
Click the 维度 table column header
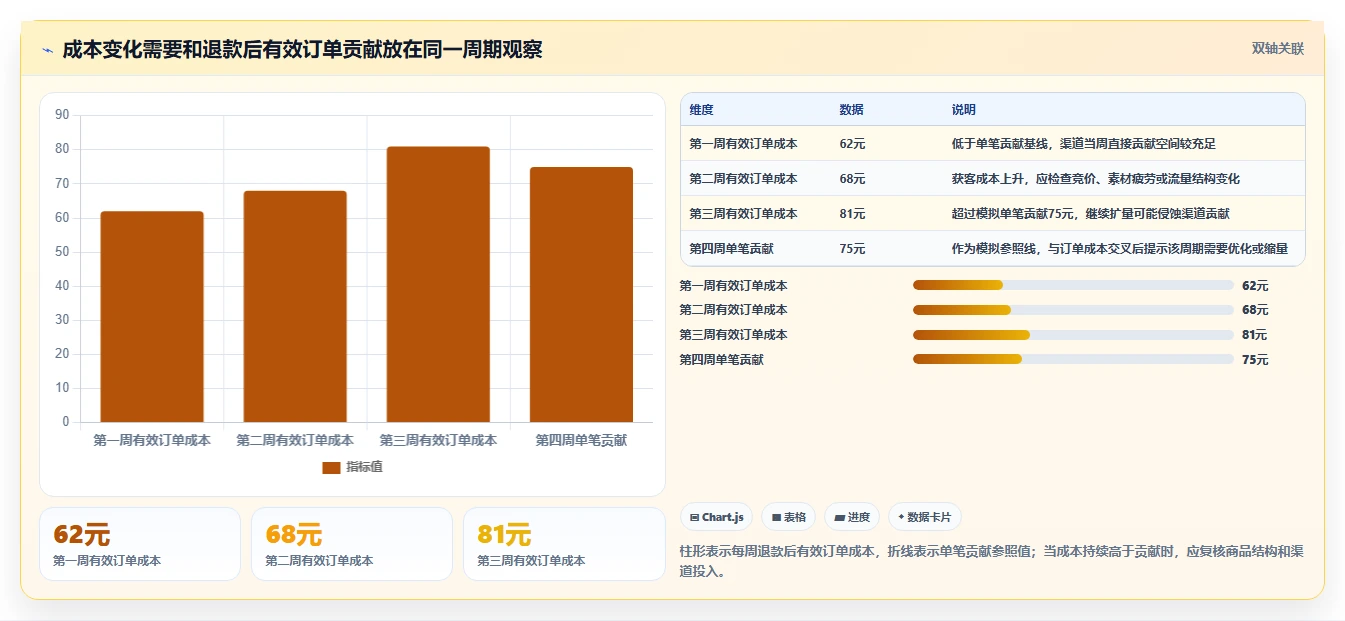[x=702, y=110]
